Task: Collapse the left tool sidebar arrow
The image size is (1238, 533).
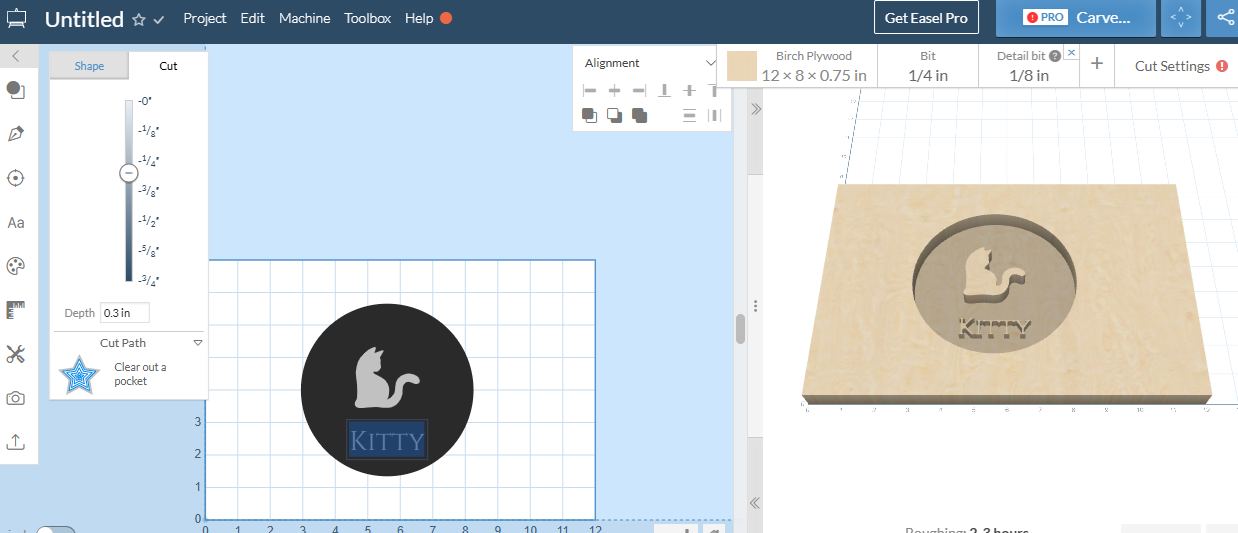Action: tap(16, 57)
